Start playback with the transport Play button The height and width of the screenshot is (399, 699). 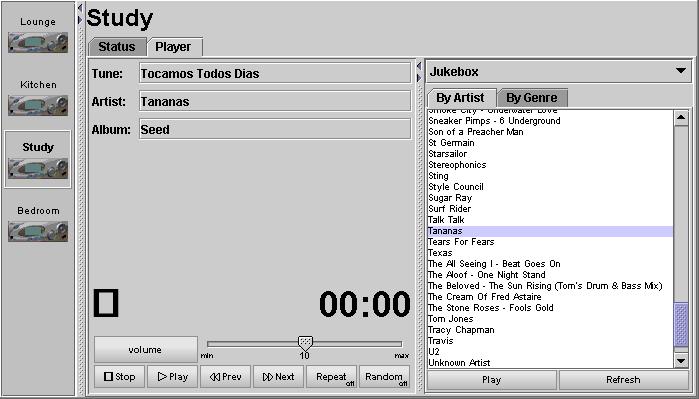click(173, 377)
